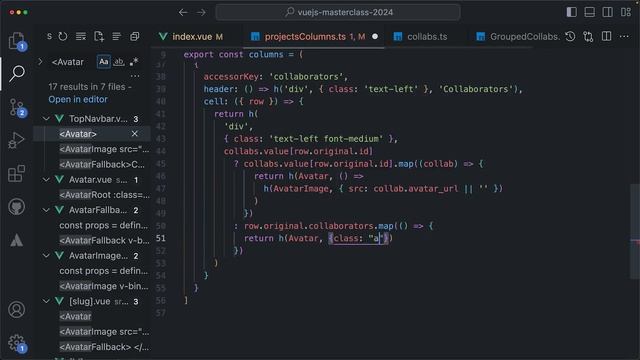Image resolution: width=640 pixels, height=360 pixels.
Task: Open the Manage settings gear
Action: (x=17, y=343)
